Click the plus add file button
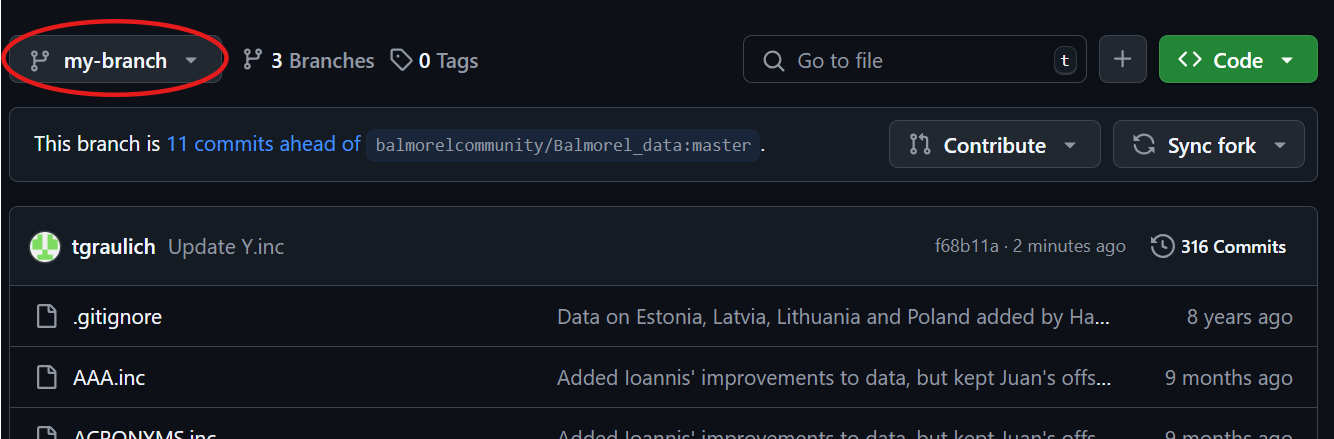This screenshot has height=439, width=1334. [x=1123, y=60]
